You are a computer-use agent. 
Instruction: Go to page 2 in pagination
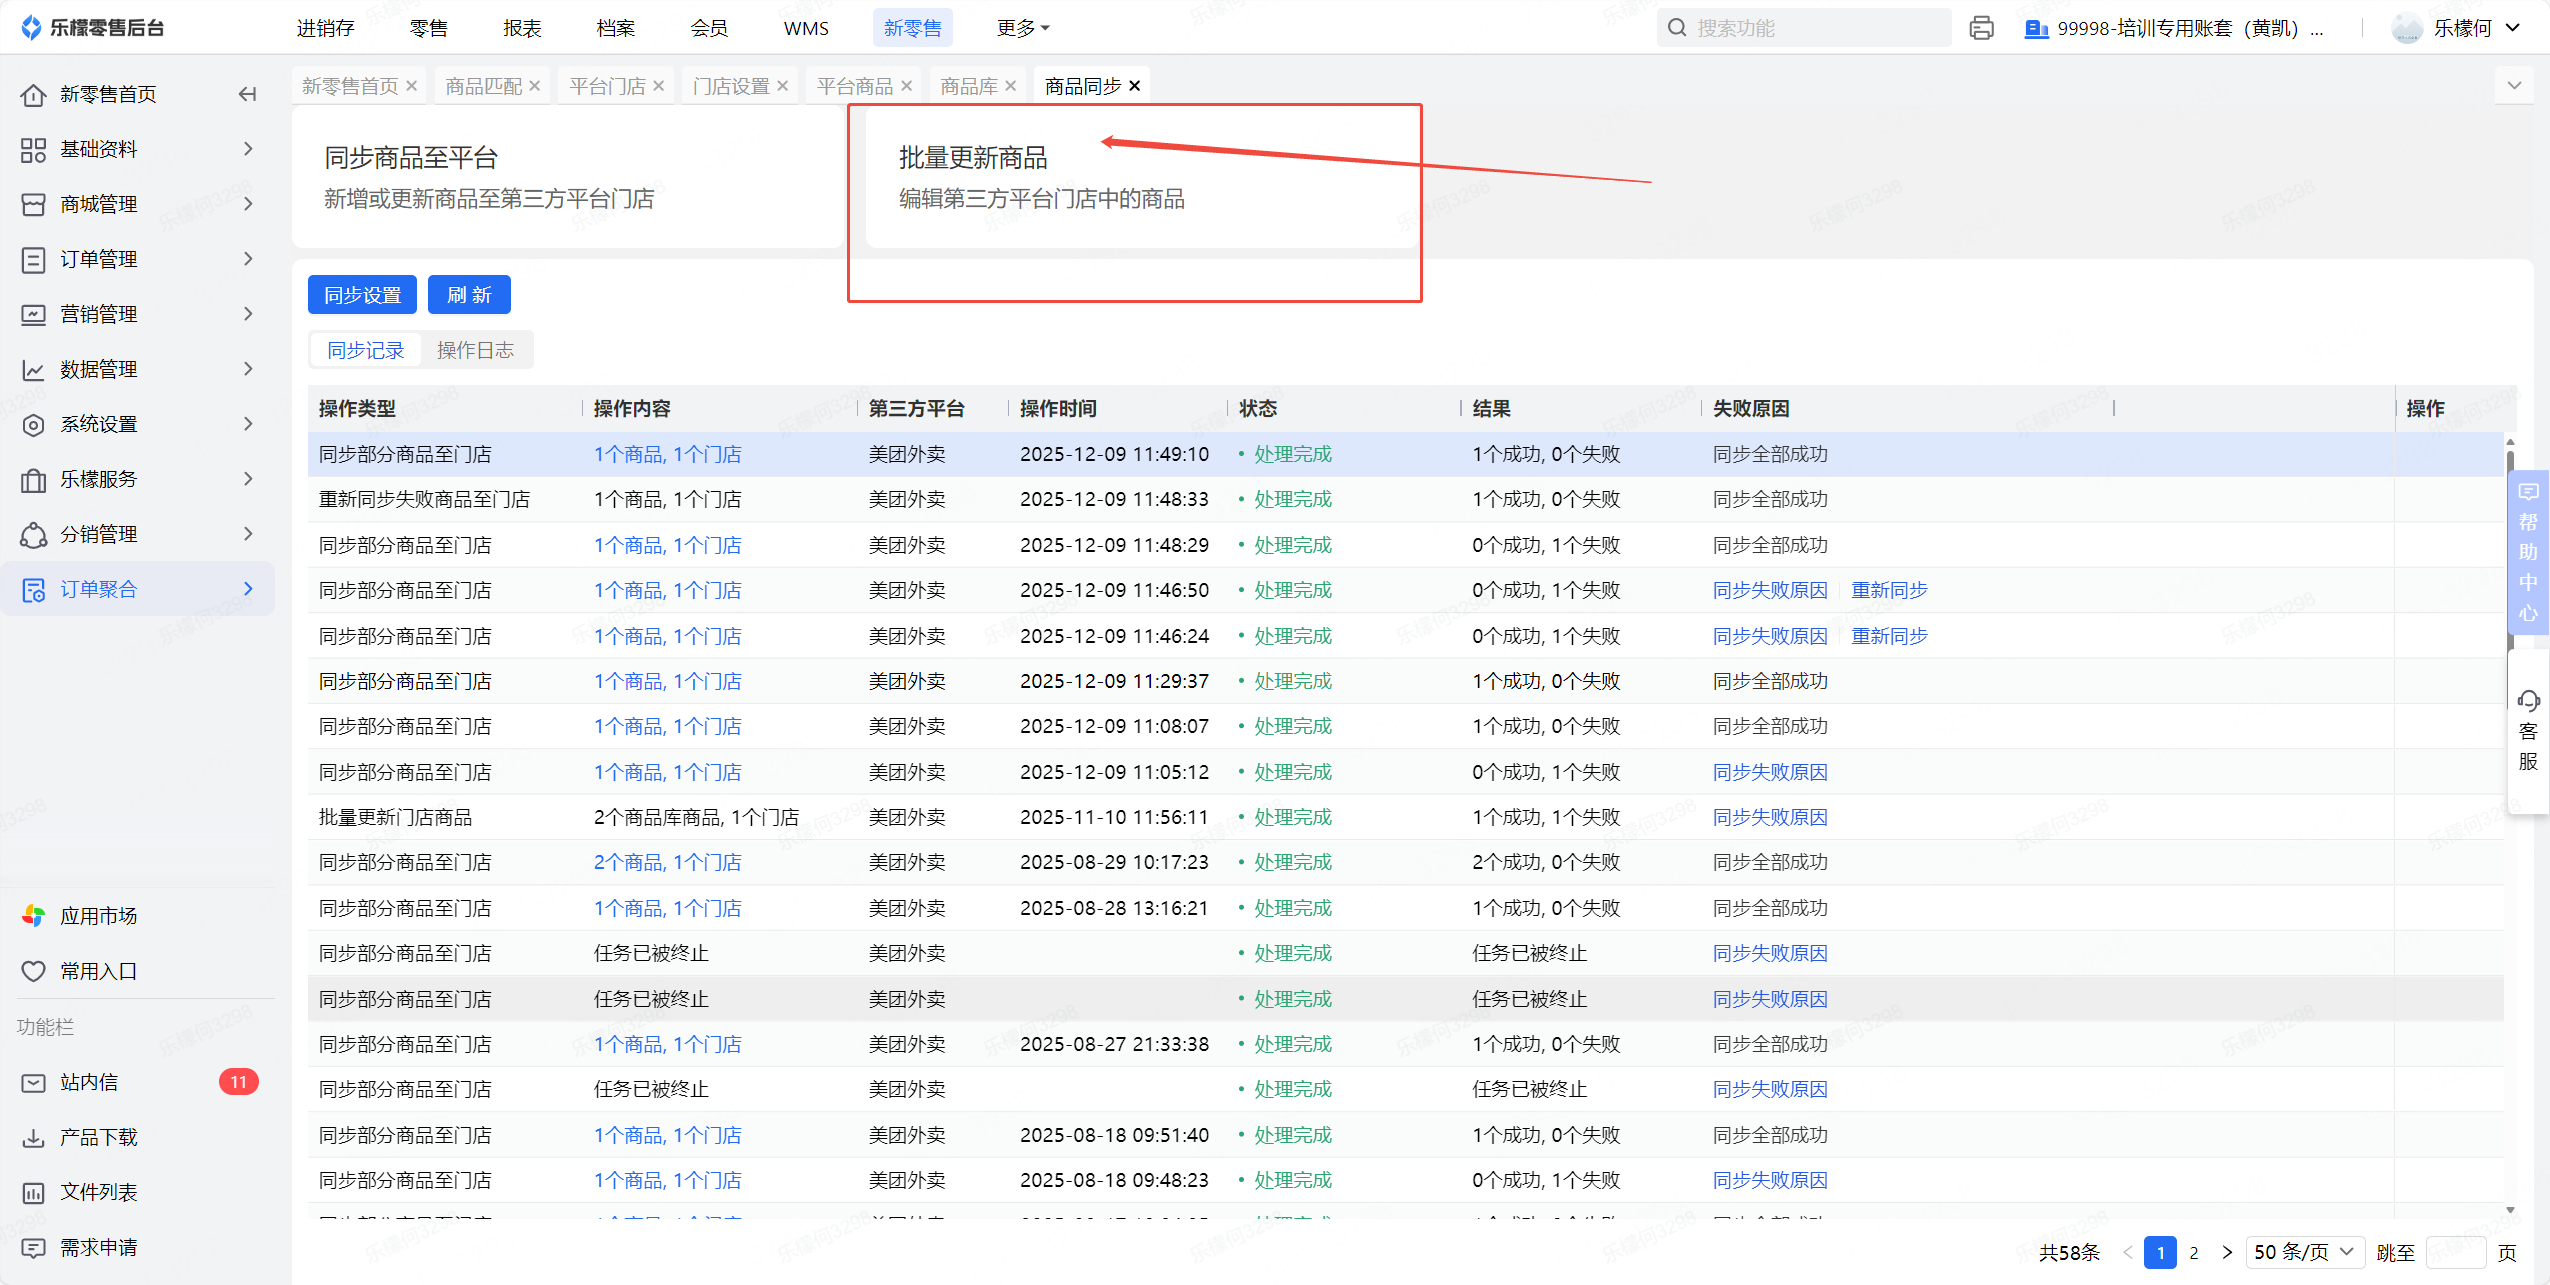2194,1252
